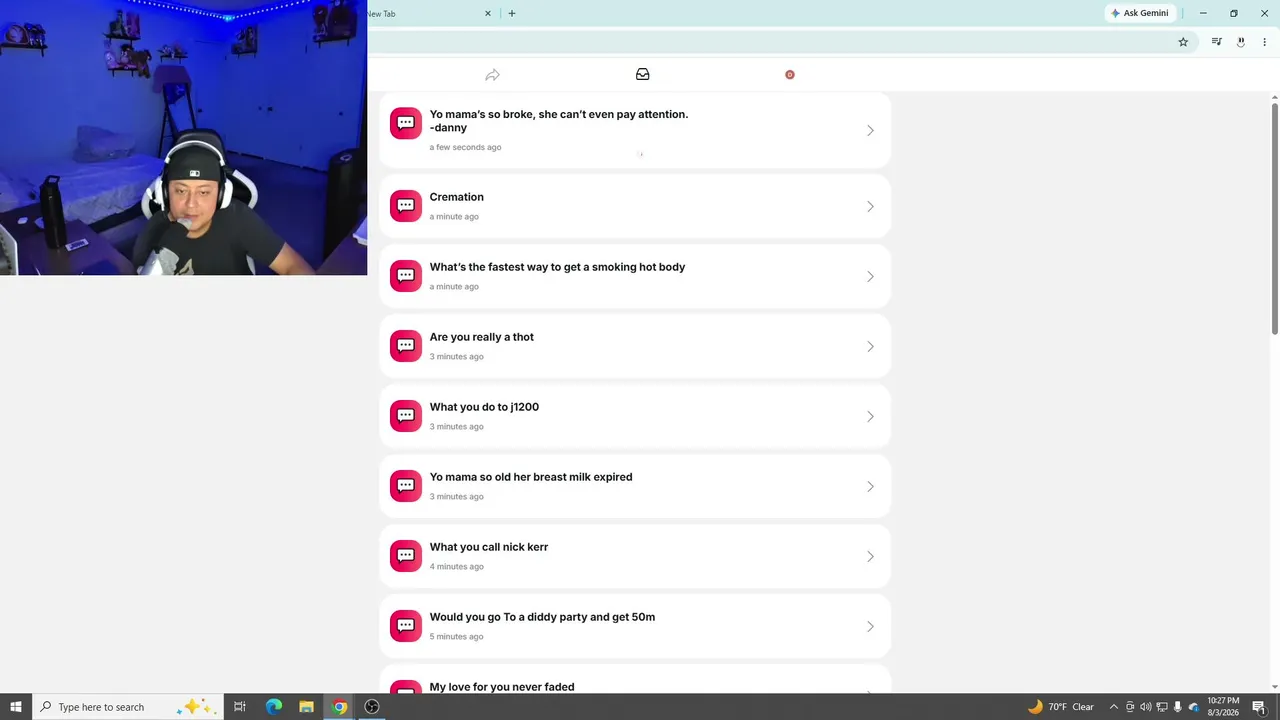The image size is (1280, 720).
Task: Switch to the New Tab browser tab
Action: click(x=430, y=14)
